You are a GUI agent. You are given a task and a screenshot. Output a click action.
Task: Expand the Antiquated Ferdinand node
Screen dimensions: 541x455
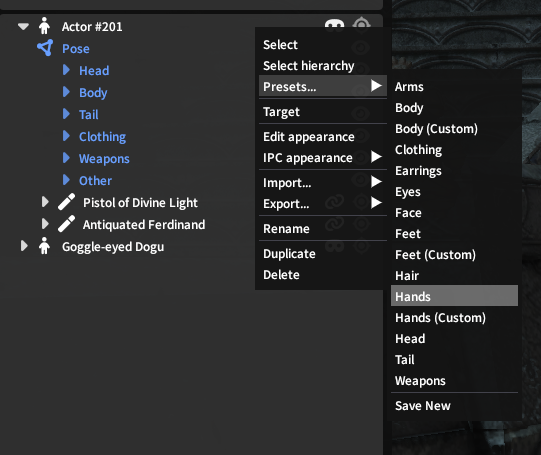click(45, 224)
